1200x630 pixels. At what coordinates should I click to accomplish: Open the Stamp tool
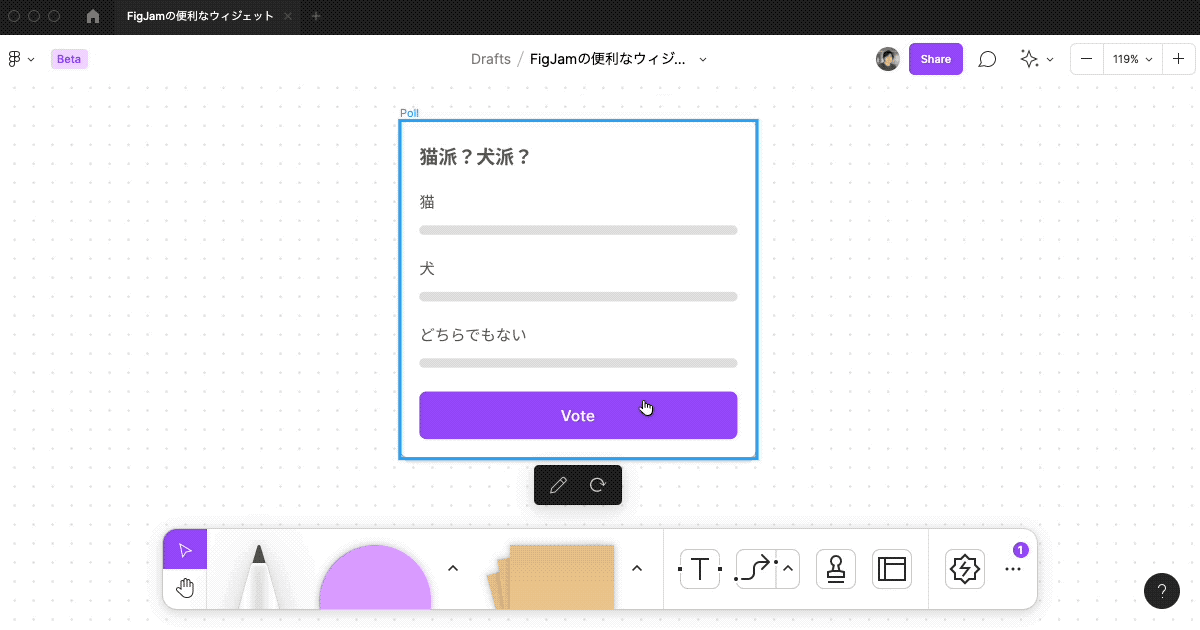pos(835,568)
